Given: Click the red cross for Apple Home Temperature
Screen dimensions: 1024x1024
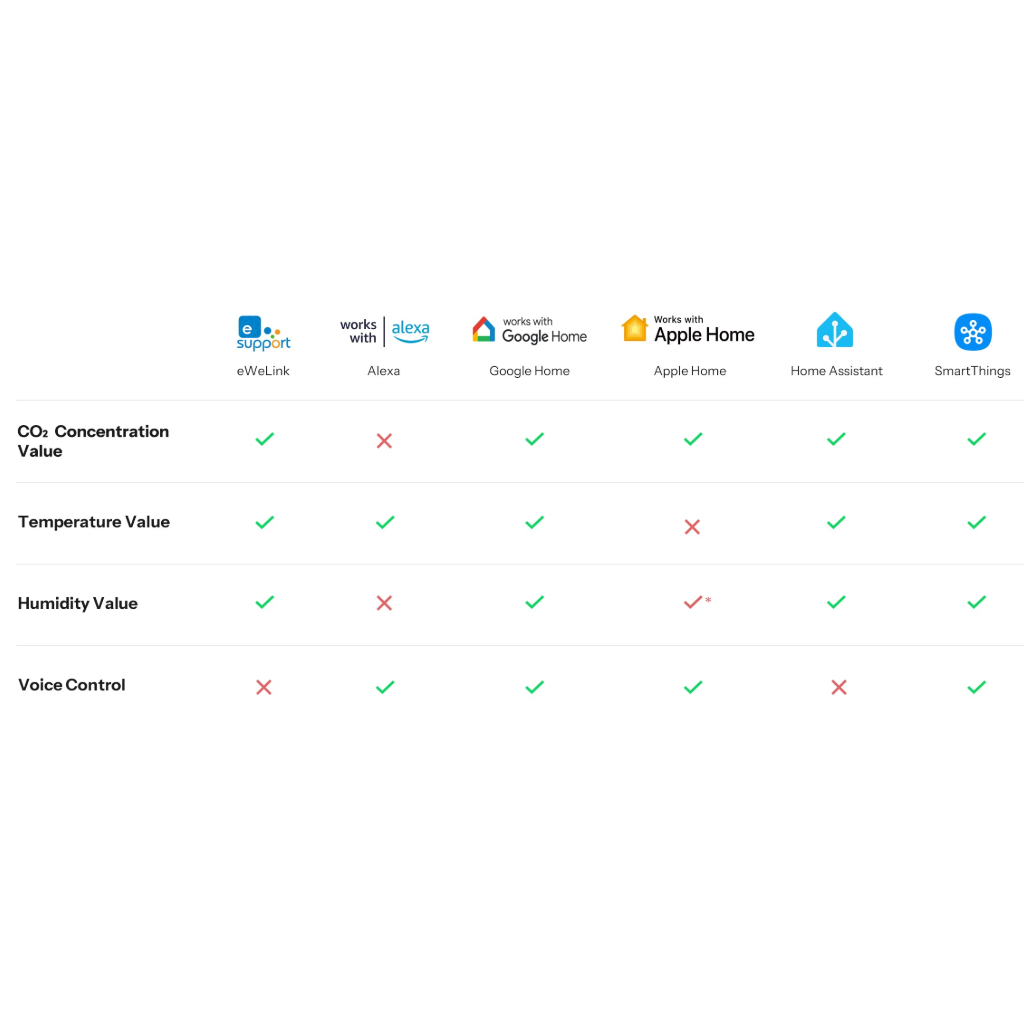Looking at the screenshot, I should 692,526.
